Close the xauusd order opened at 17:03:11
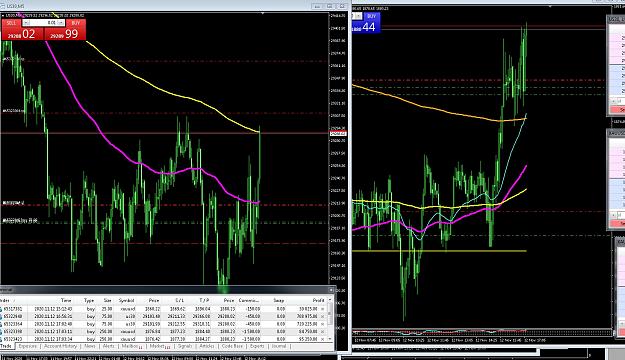 pyautogui.click(x=323, y=332)
